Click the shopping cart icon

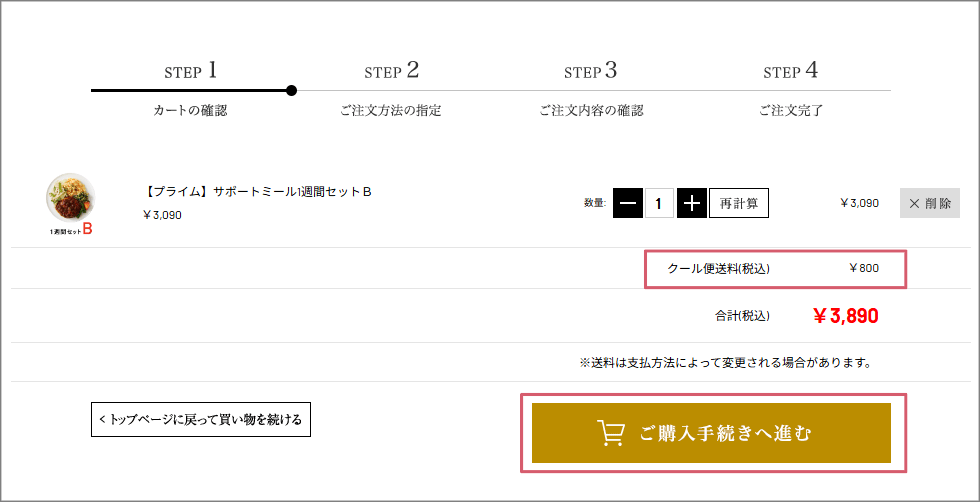[610, 433]
